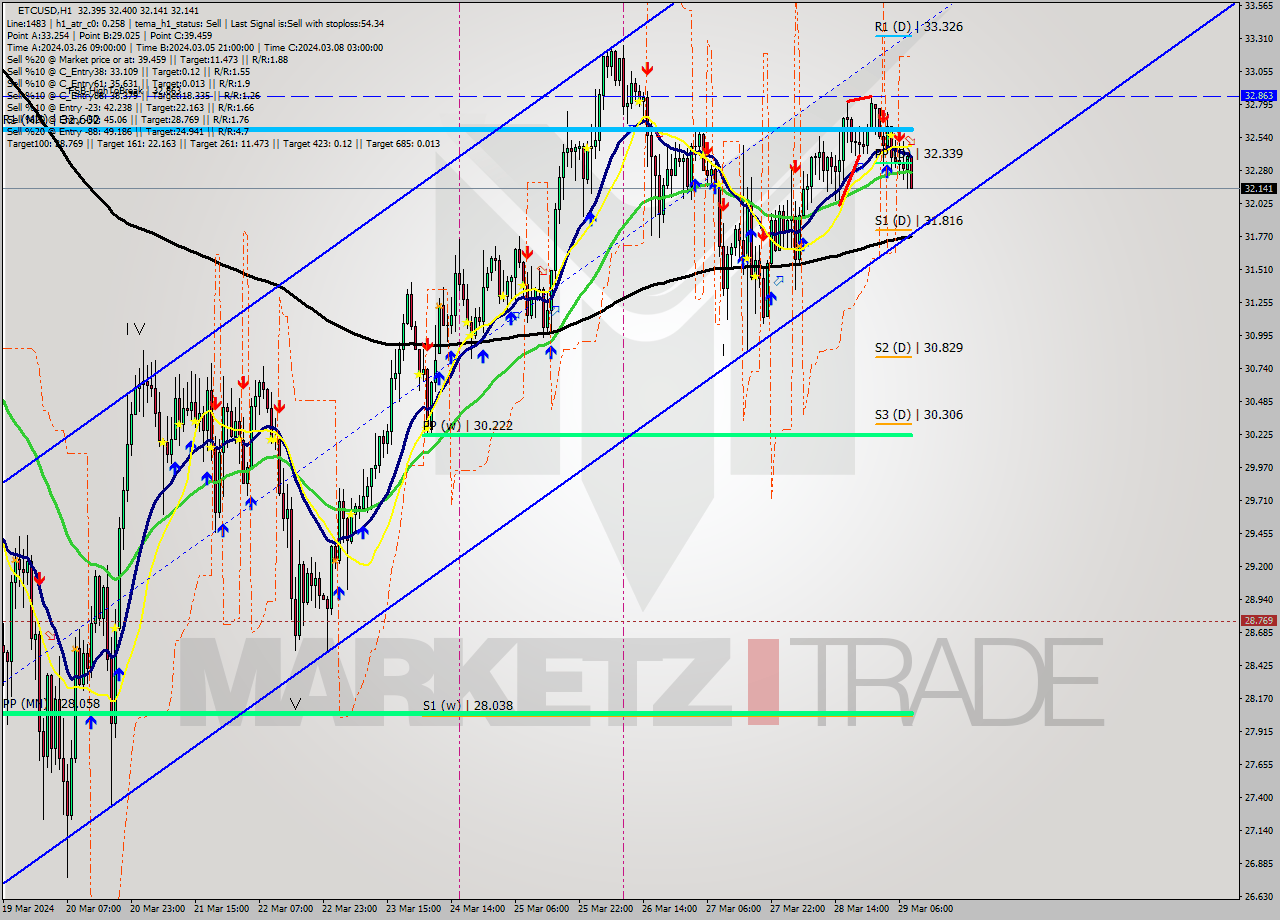Image resolution: width=1280 pixels, height=920 pixels.
Task: Select 'Sell %20 @ Market price' line
Action: [x=146, y=59]
